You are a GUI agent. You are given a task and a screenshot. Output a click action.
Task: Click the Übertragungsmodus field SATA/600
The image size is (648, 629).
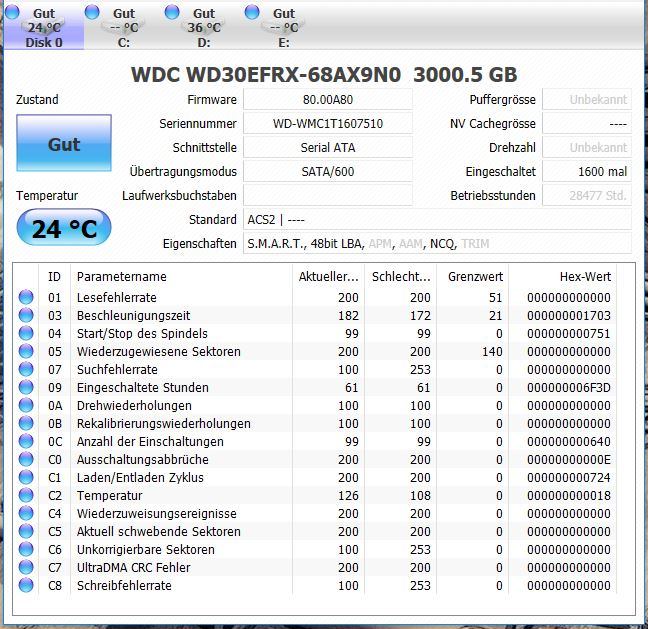coord(328,172)
